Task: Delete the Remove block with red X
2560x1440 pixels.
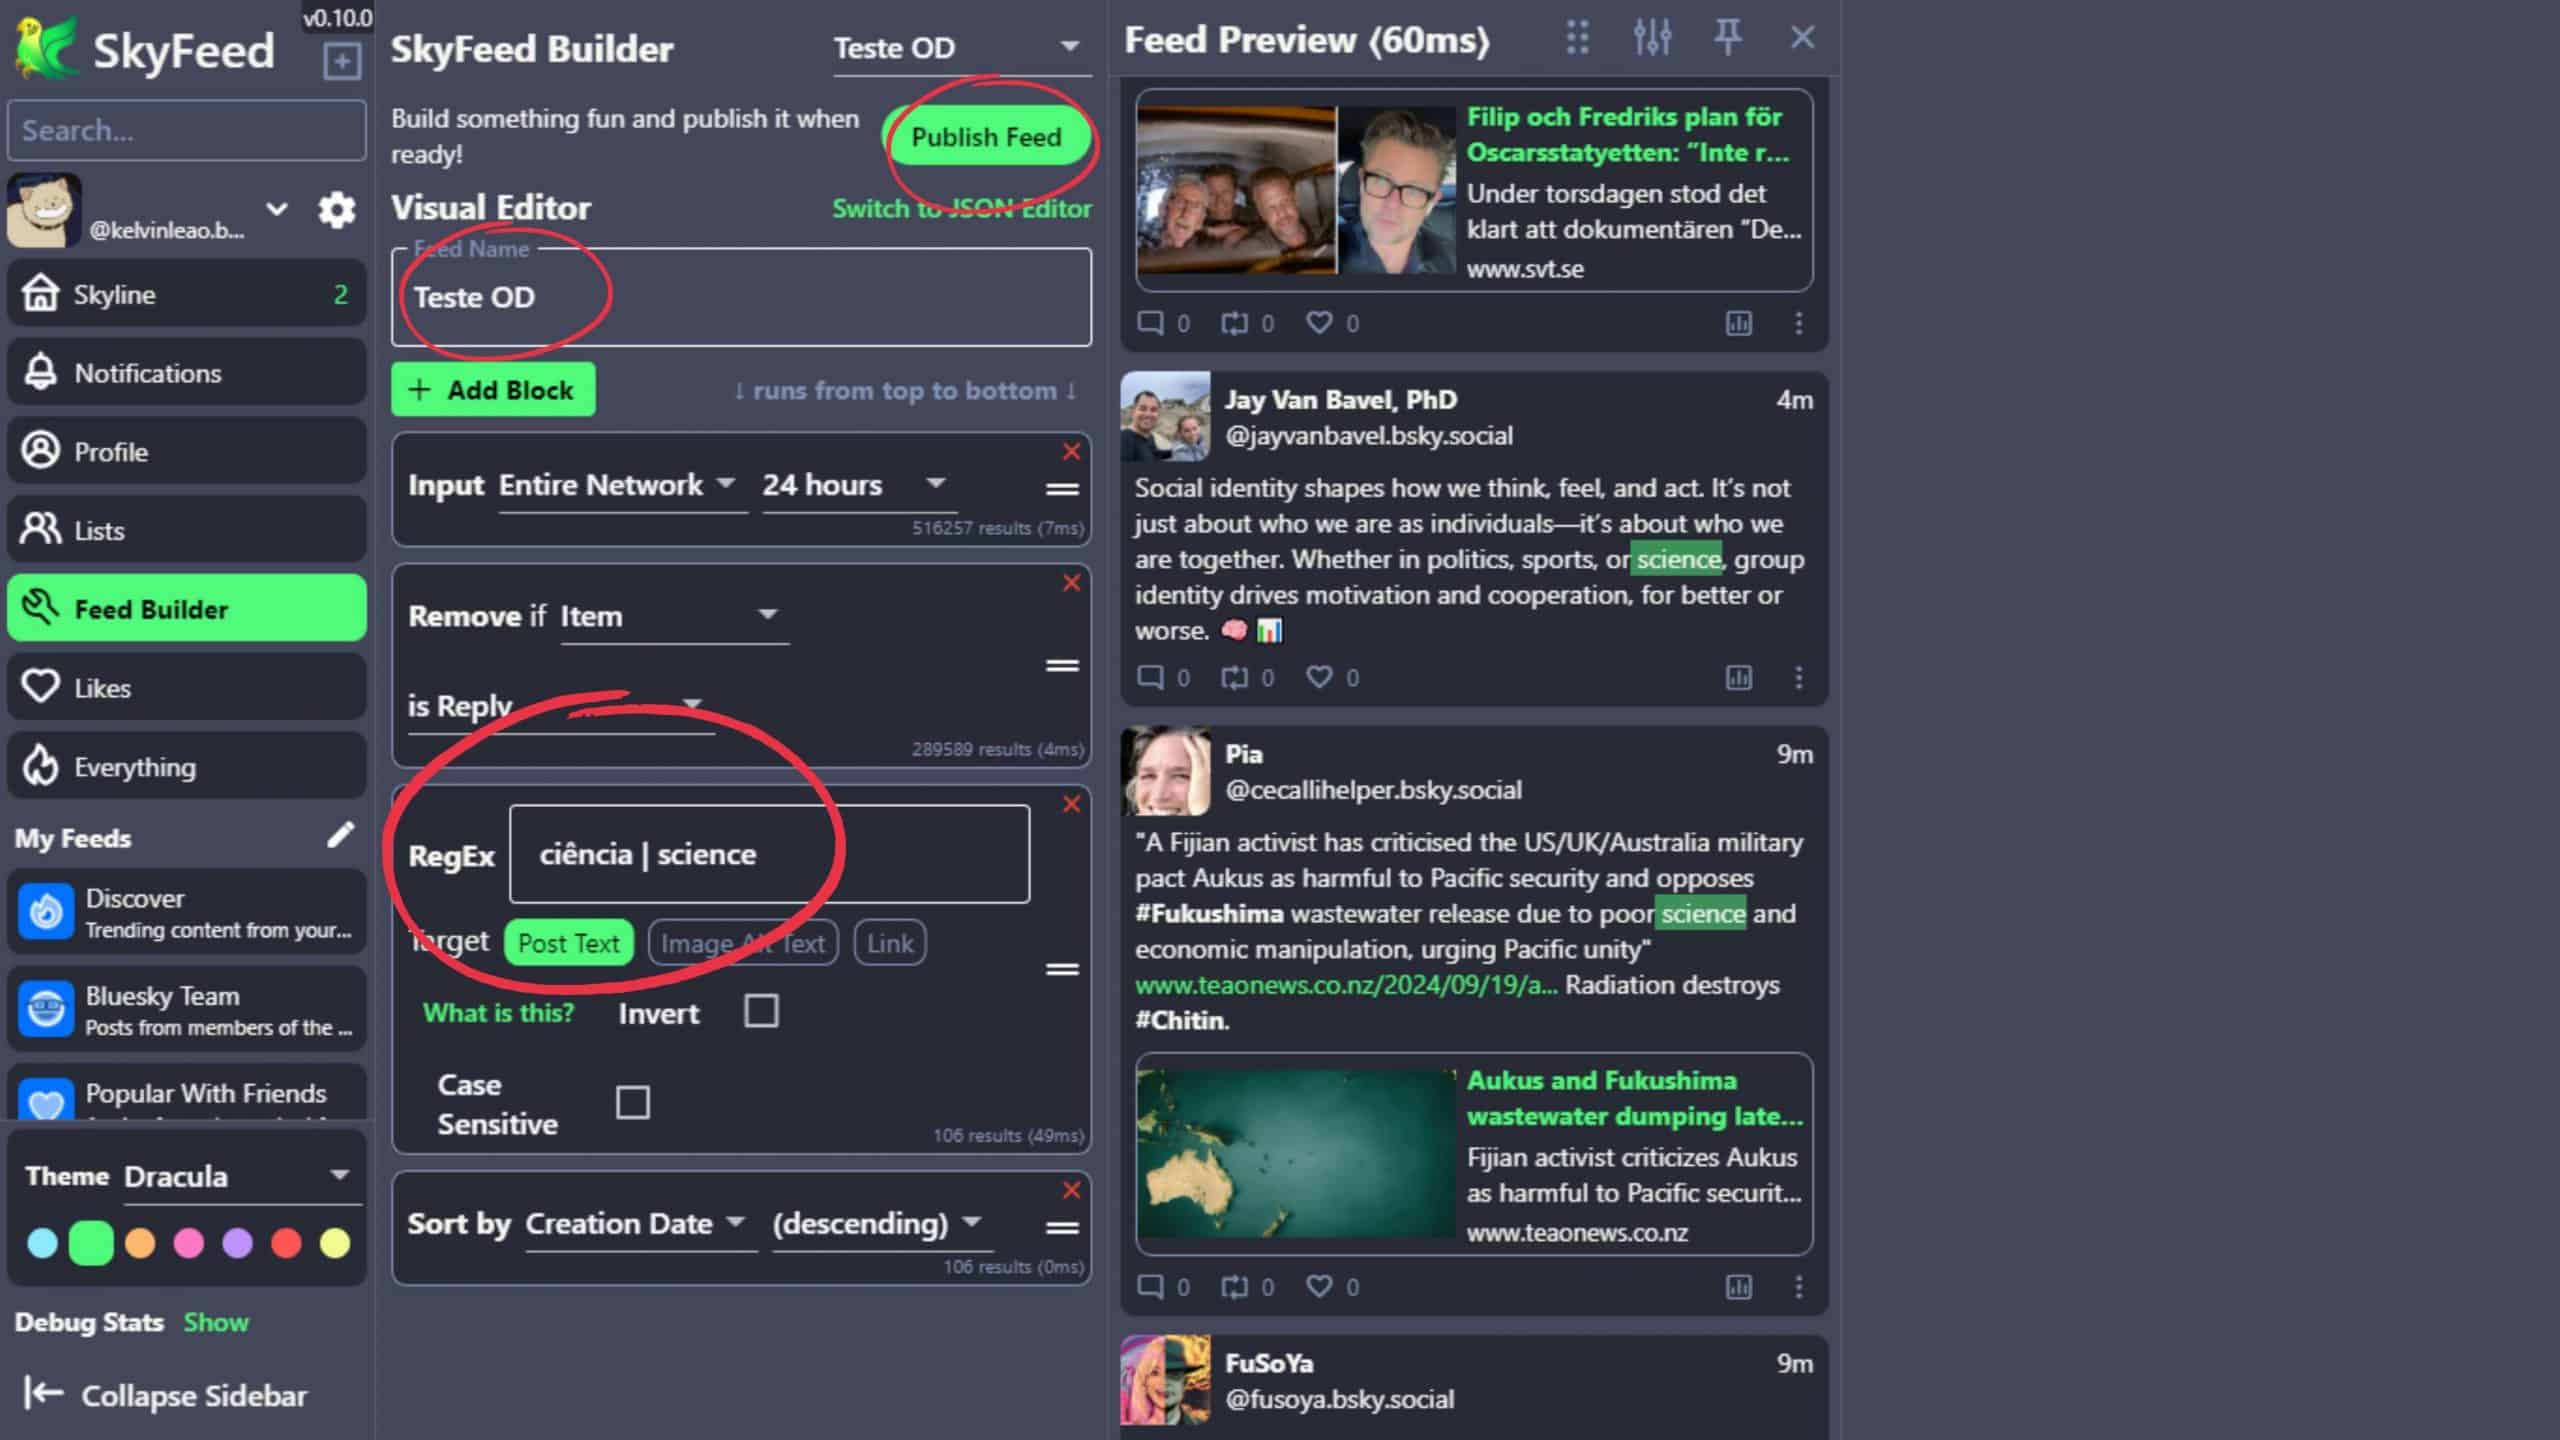Action: point(1071,583)
